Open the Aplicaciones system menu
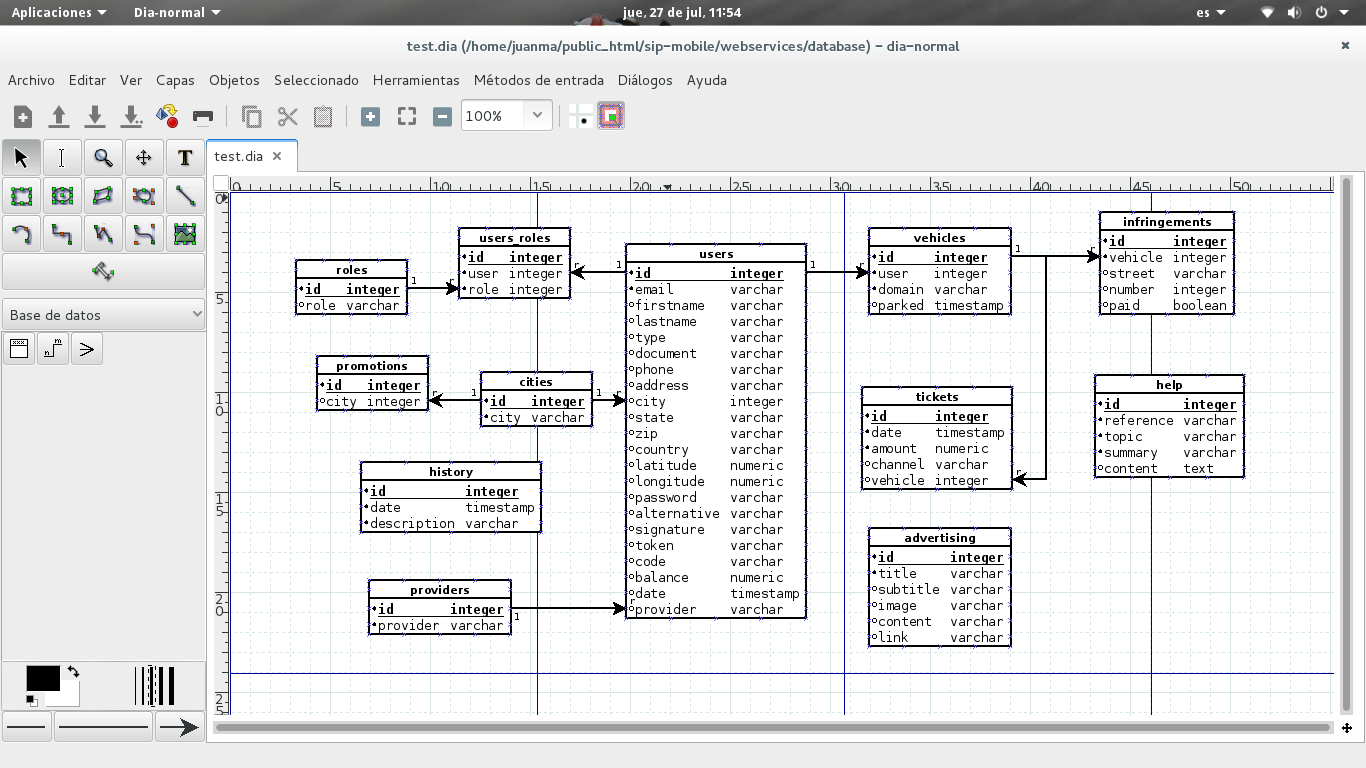This screenshot has height=768, width=1366. click(x=58, y=12)
